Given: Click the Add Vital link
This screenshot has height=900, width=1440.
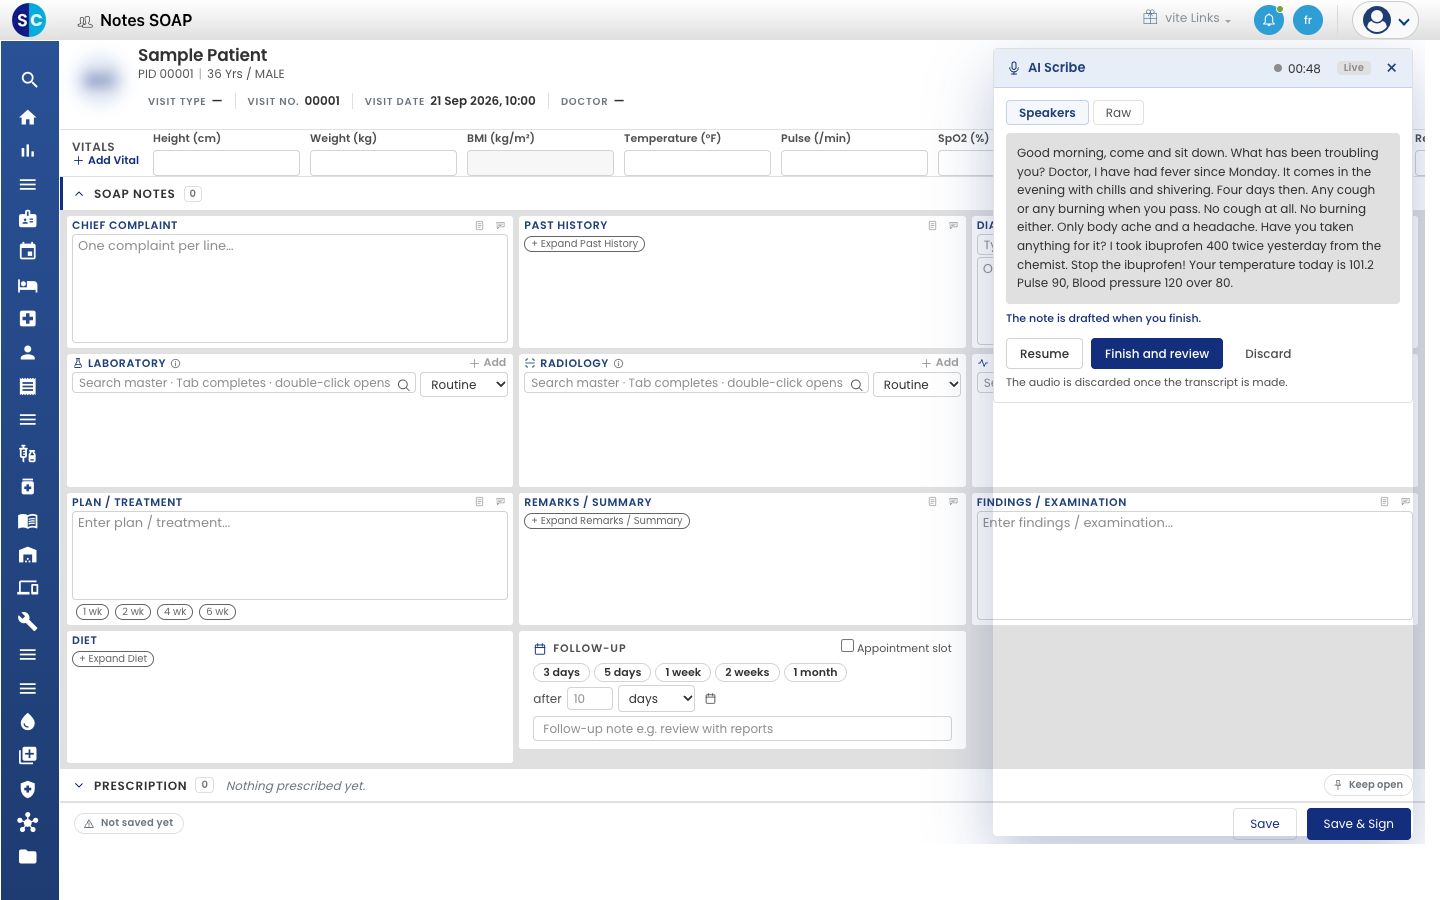Looking at the screenshot, I should [x=106, y=160].
